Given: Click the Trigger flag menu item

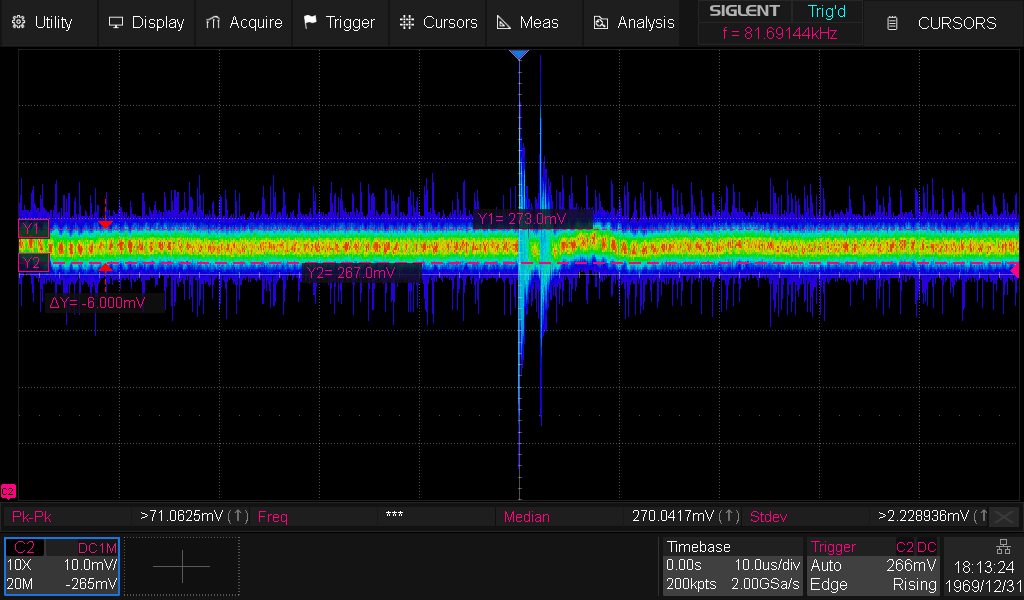Looking at the screenshot, I should tap(339, 22).
